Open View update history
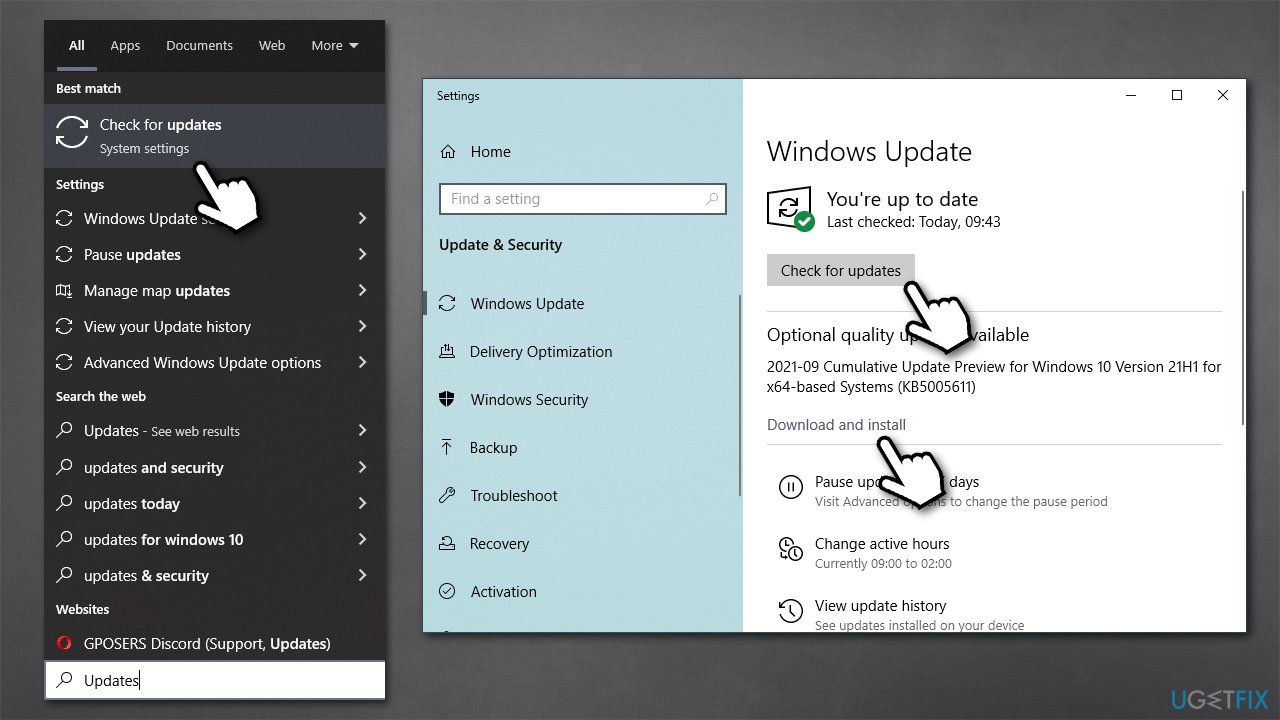 click(x=880, y=605)
